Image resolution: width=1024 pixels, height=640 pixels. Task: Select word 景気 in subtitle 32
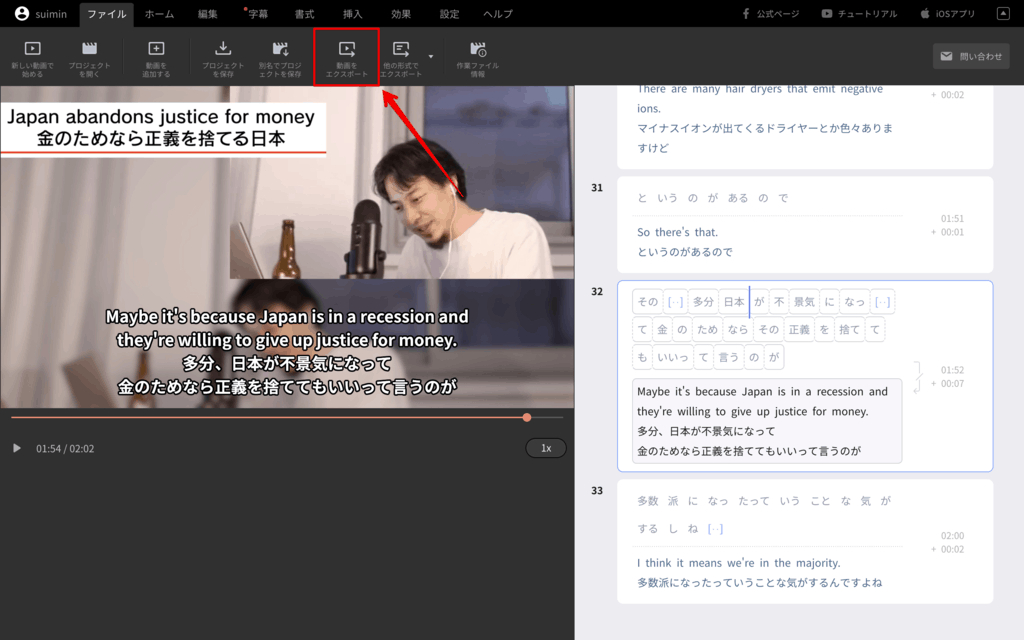click(804, 302)
